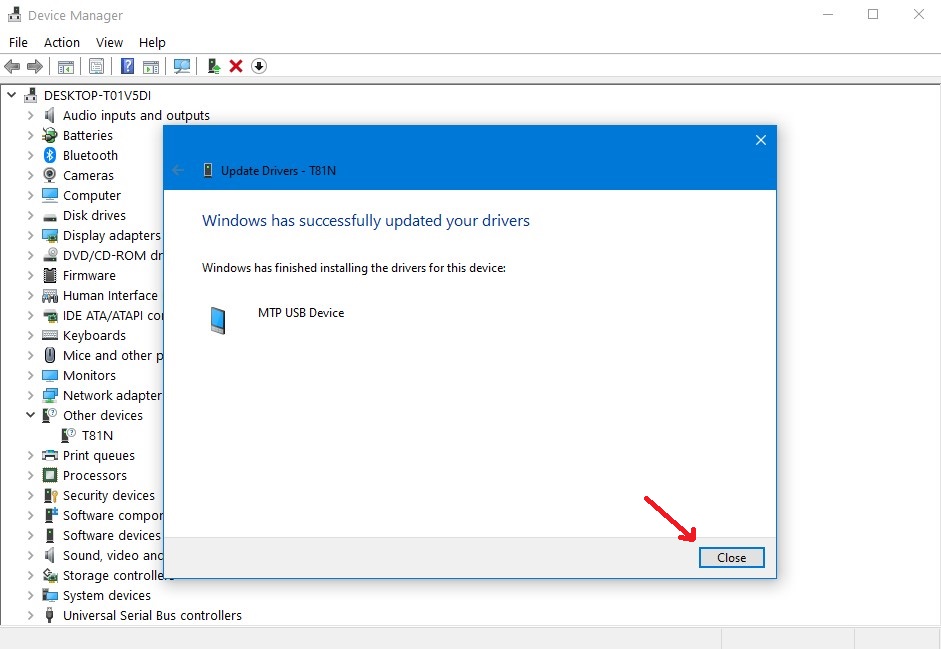Open the Action menu
Viewport: 941px width, 649px height.
(x=62, y=43)
